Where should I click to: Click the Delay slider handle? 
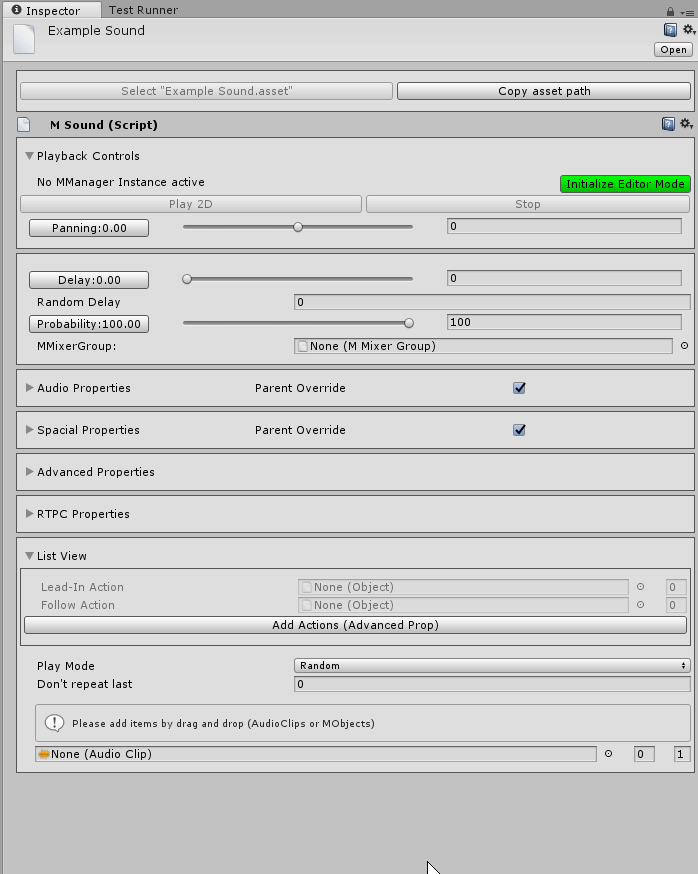tap(187, 279)
